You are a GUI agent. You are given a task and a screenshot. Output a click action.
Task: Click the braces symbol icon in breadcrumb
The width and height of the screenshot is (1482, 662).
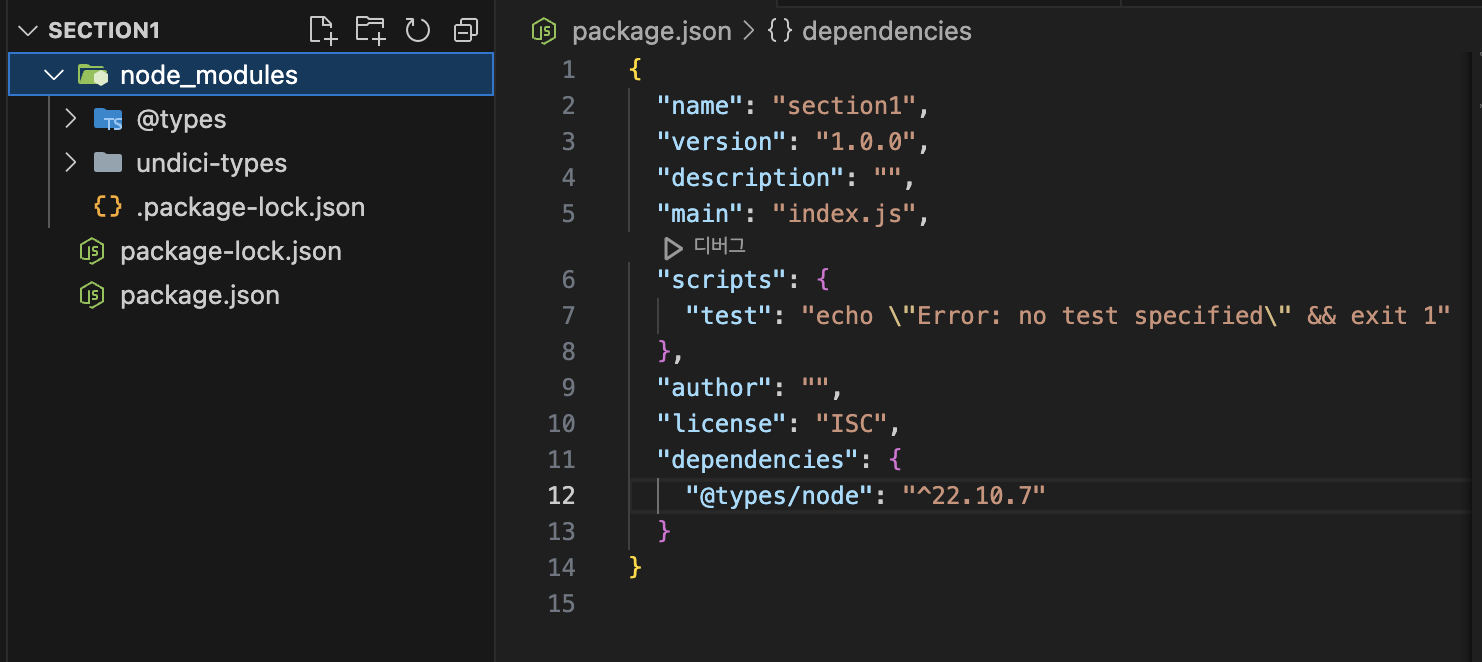click(780, 31)
